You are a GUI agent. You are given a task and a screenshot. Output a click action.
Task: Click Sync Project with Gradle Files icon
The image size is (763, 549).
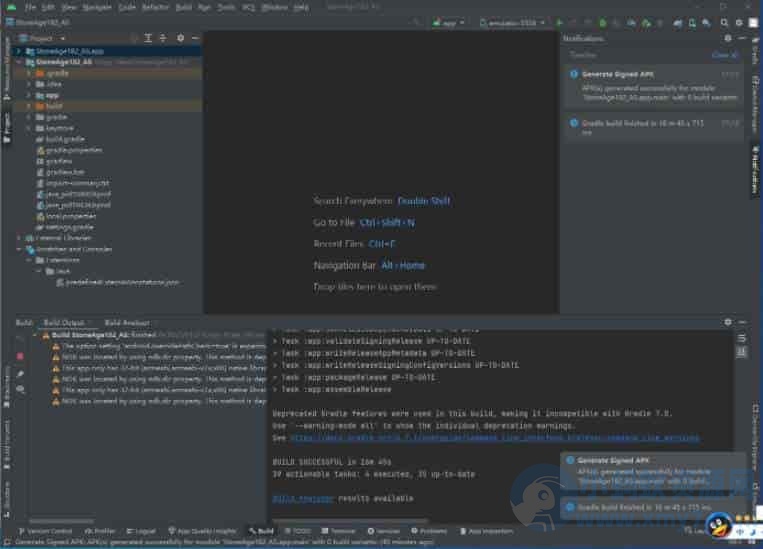[677, 23]
